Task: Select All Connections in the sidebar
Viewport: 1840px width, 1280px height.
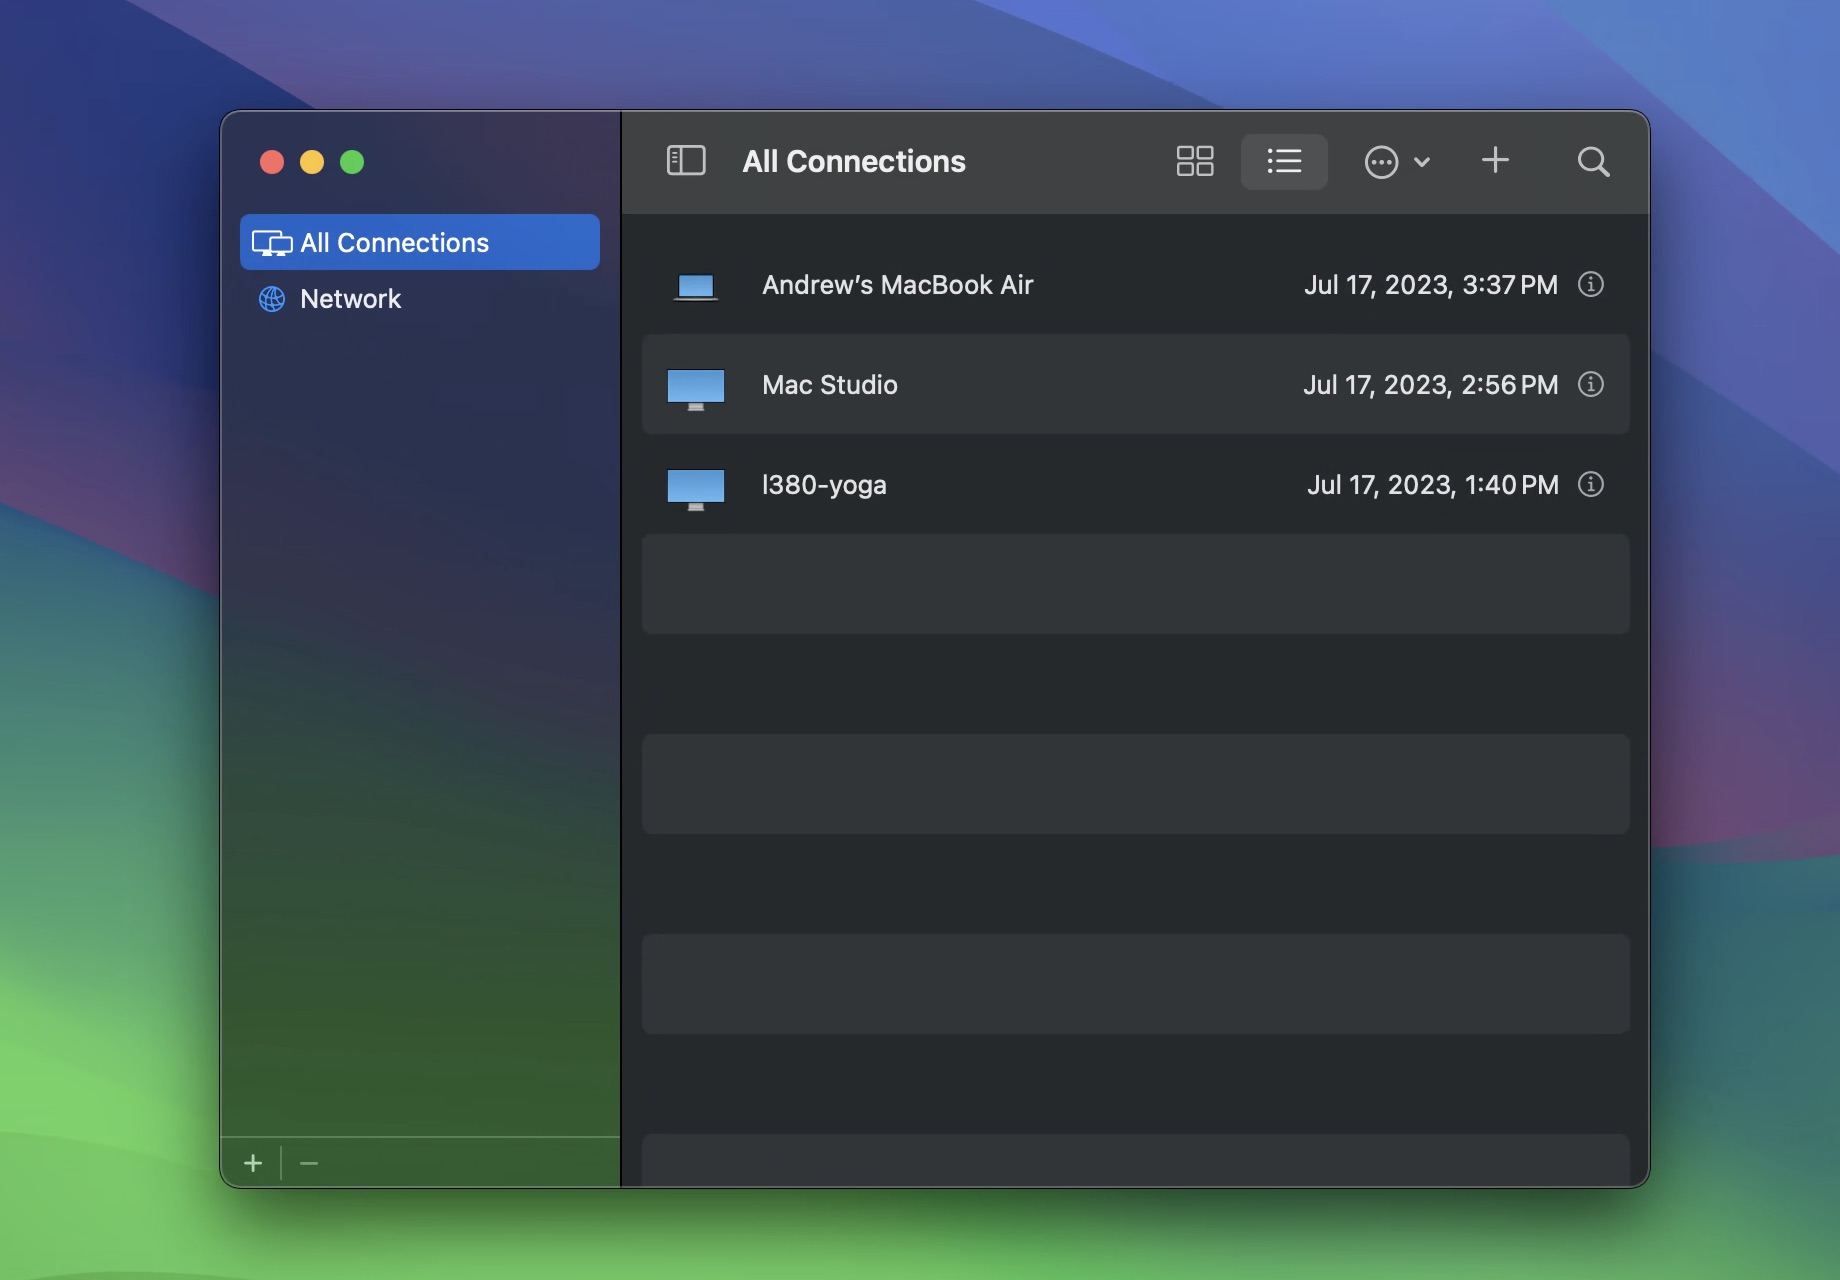Action: [395, 242]
